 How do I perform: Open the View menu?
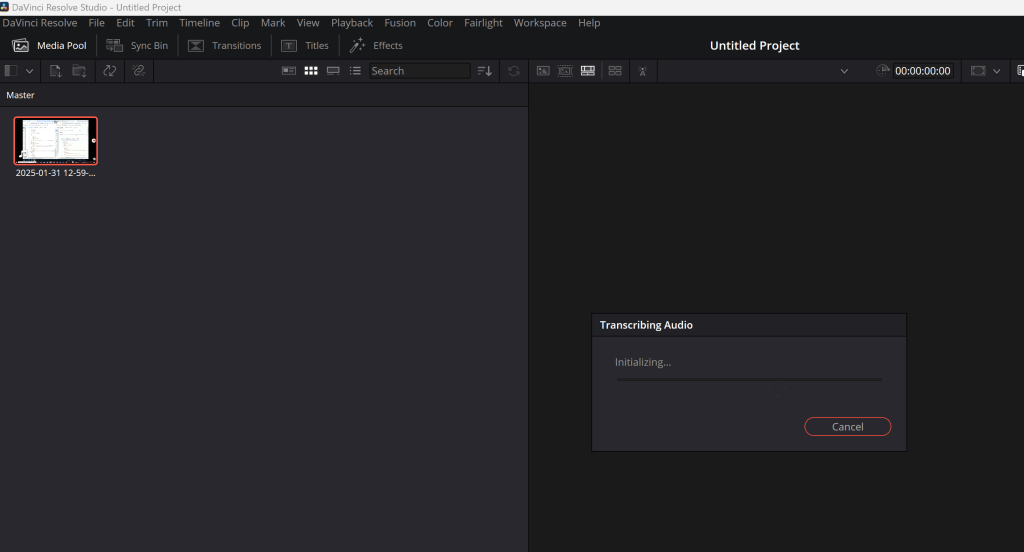[x=308, y=23]
